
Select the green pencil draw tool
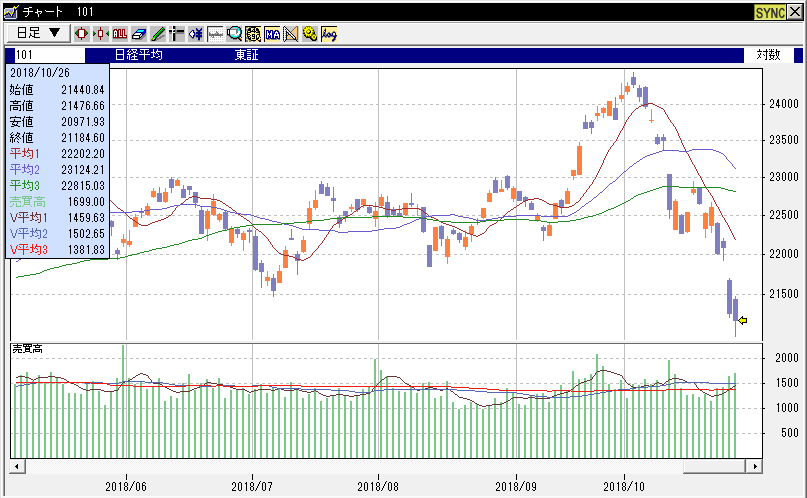(x=157, y=33)
